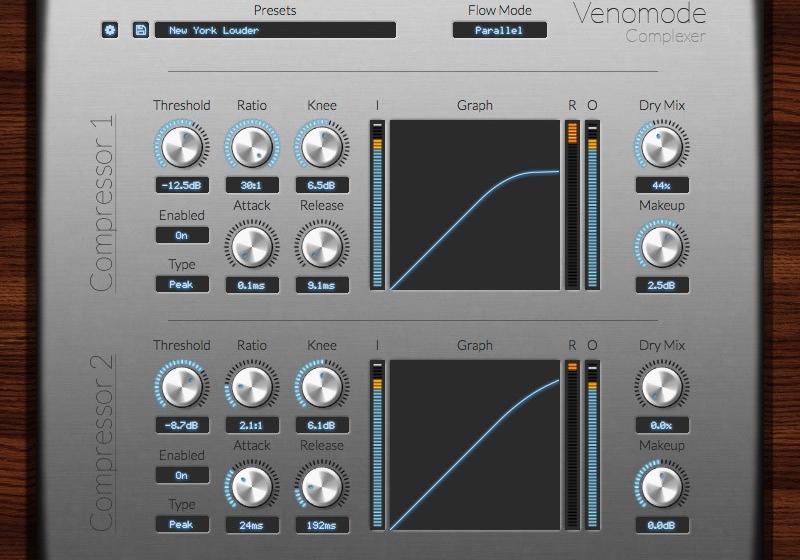Click Compressor 2 output level meter
800x560 pixels.
click(x=592, y=445)
